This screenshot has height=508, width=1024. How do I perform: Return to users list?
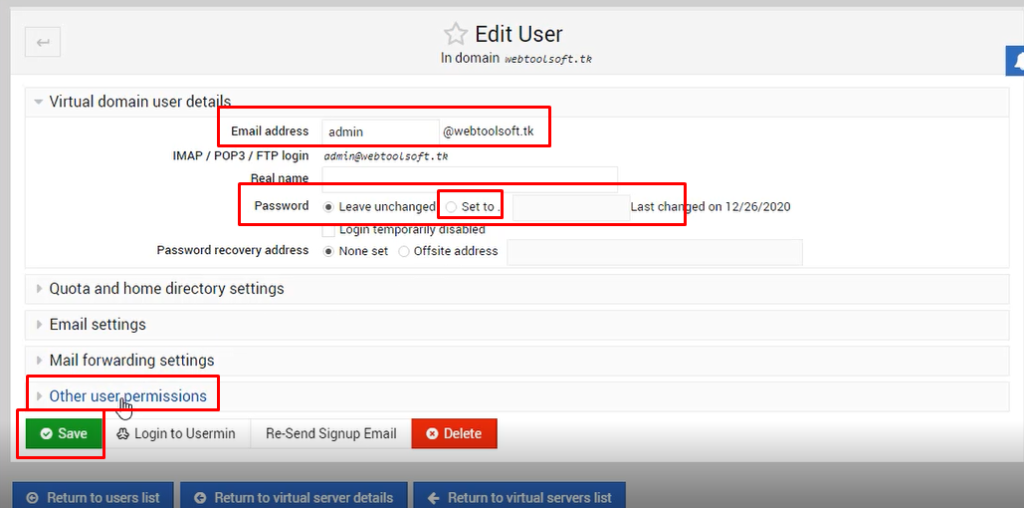(93, 497)
